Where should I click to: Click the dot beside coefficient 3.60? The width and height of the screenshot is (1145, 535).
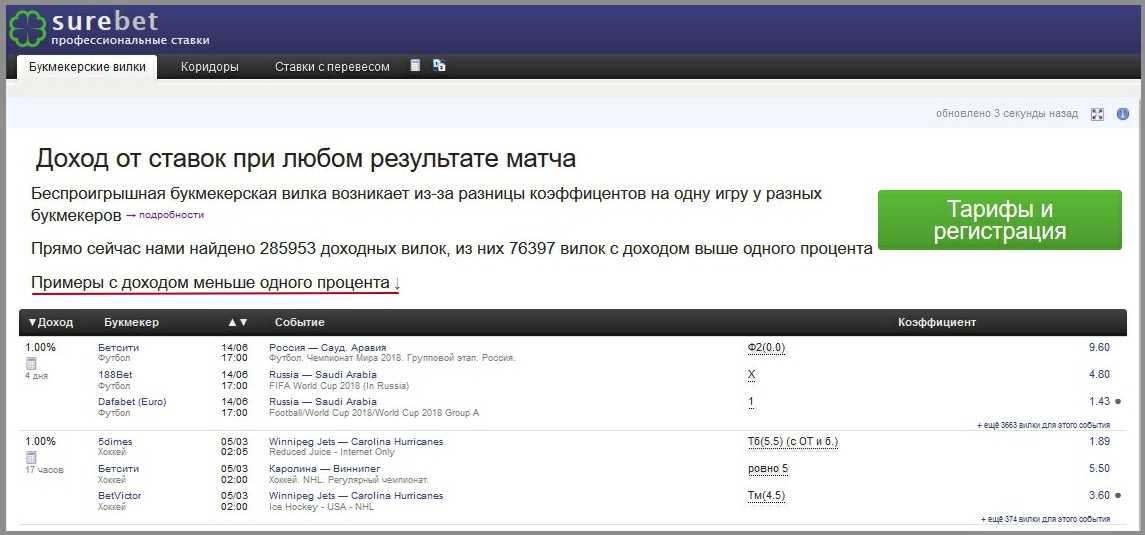point(1118,496)
